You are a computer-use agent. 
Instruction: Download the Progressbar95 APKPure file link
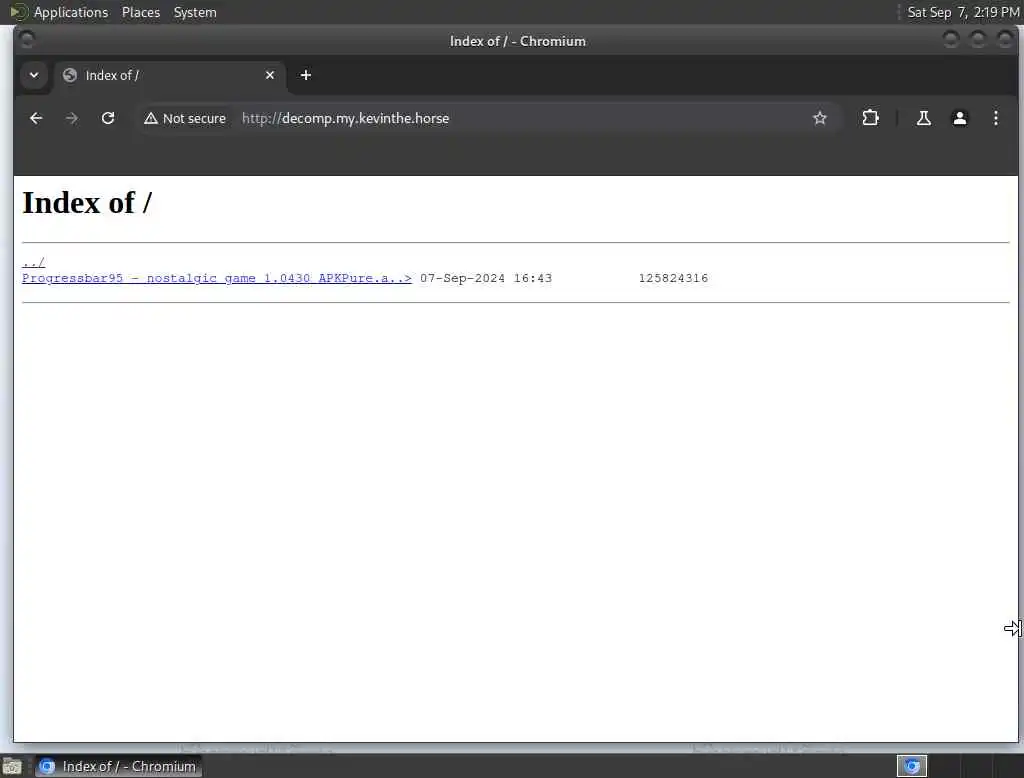[x=217, y=278]
